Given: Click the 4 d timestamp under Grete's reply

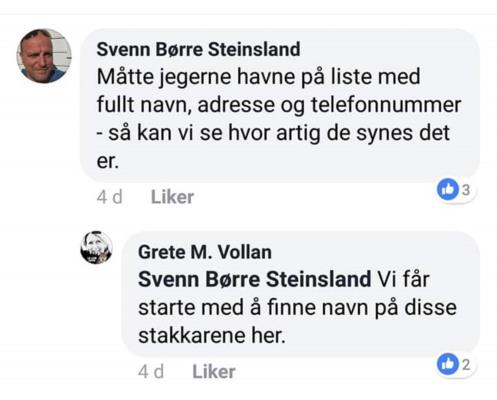Looking at the screenshot, I should pyautogui.click(x=151, y=372).
